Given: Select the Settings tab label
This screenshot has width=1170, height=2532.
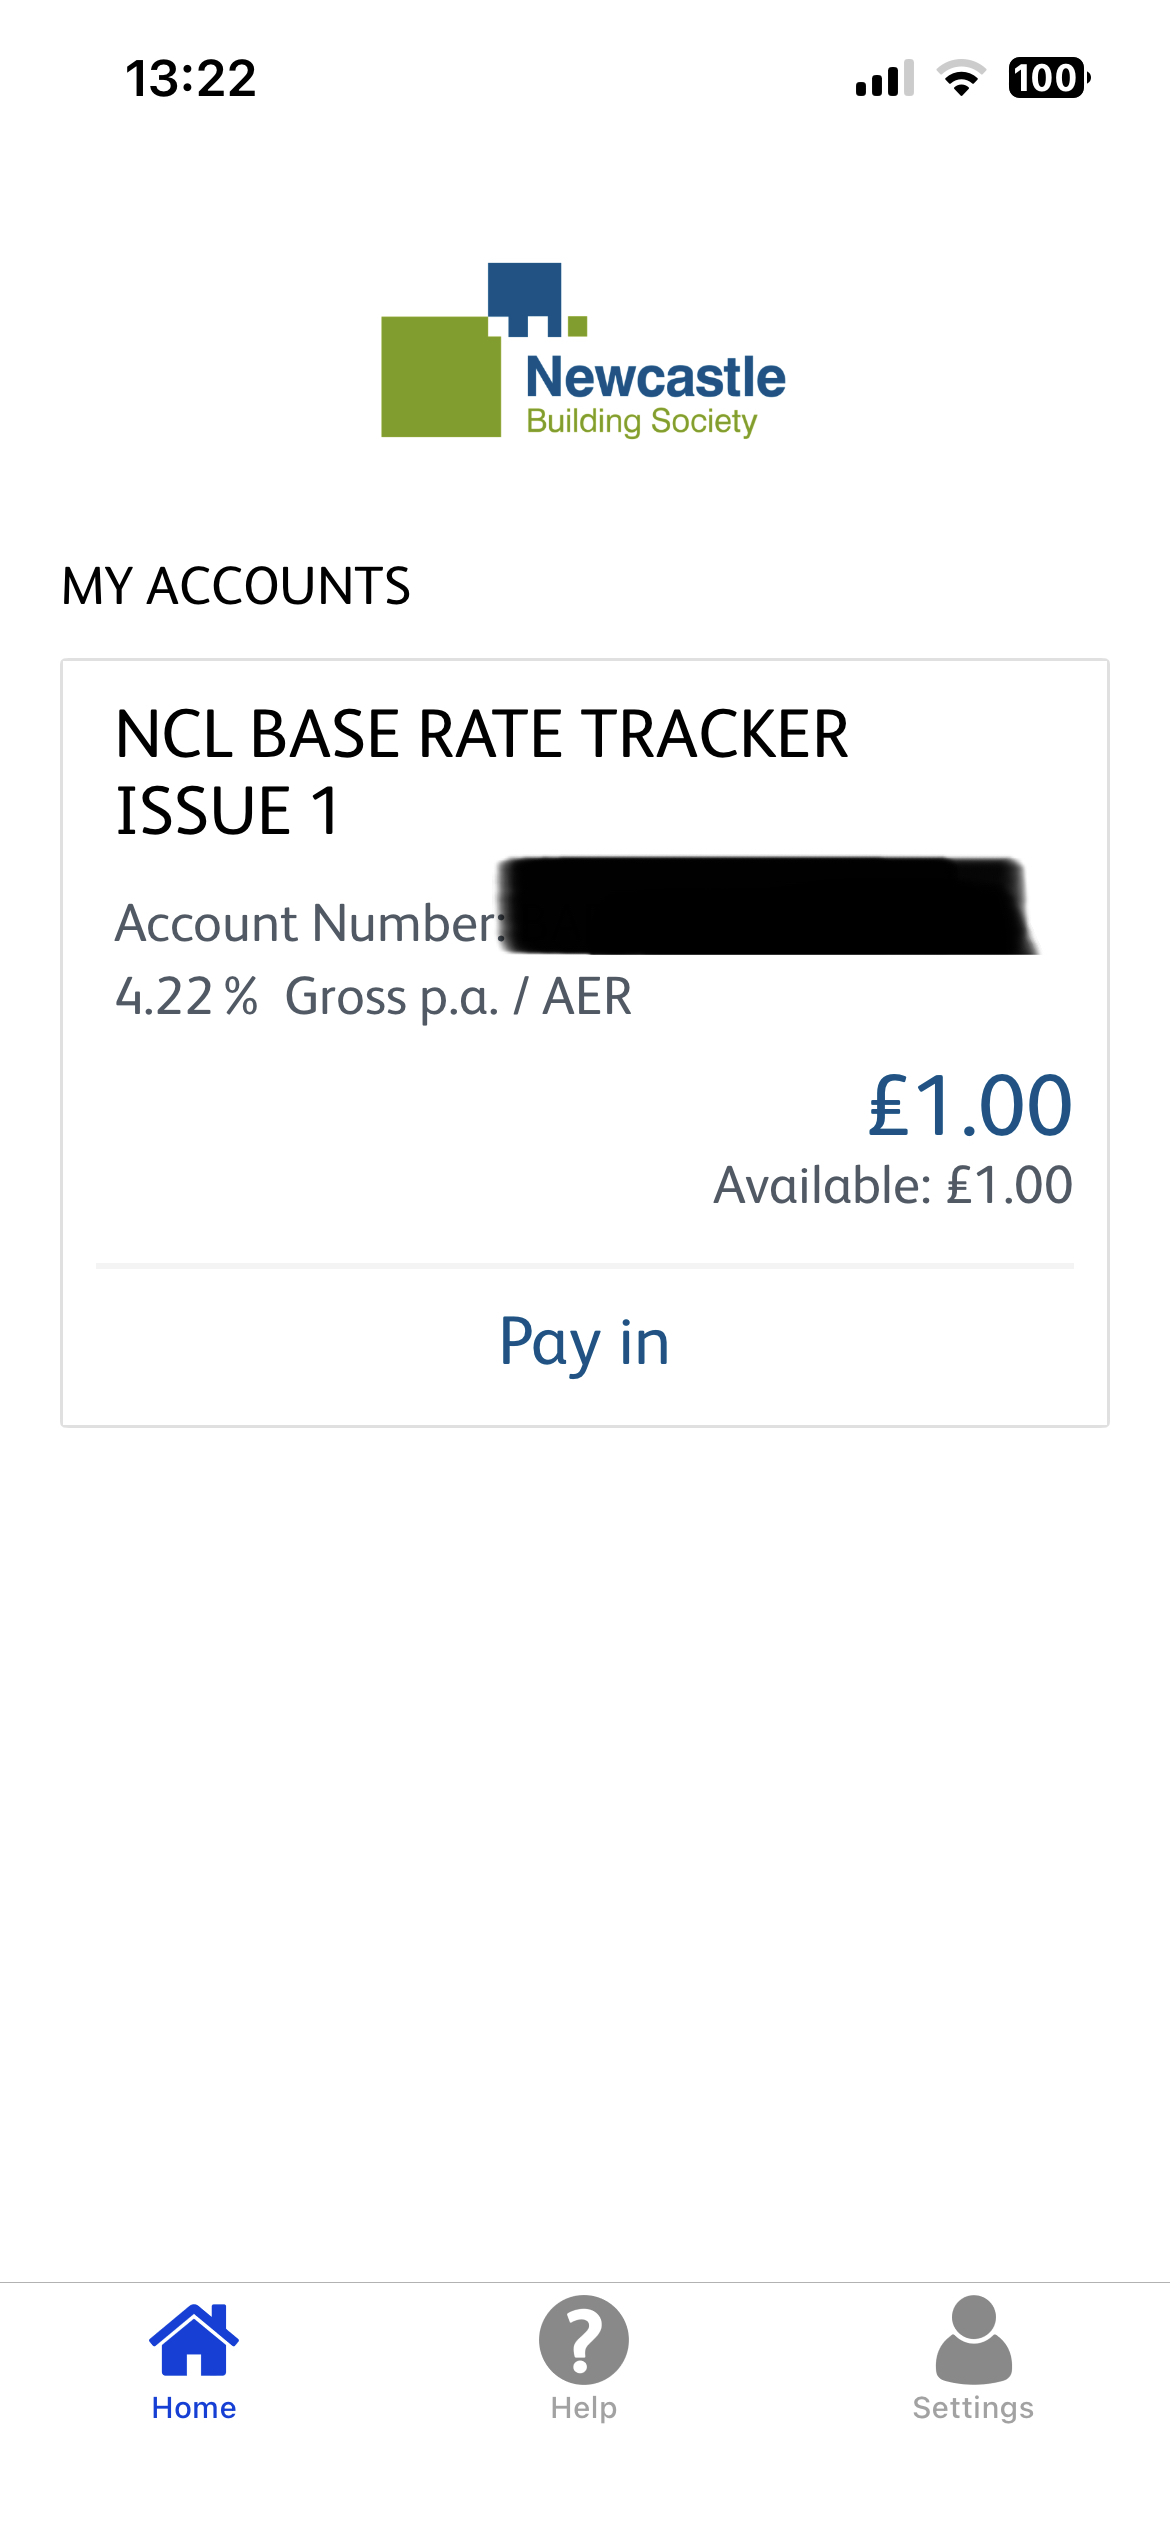Looking at the screenshot, I should [974, 2408].
